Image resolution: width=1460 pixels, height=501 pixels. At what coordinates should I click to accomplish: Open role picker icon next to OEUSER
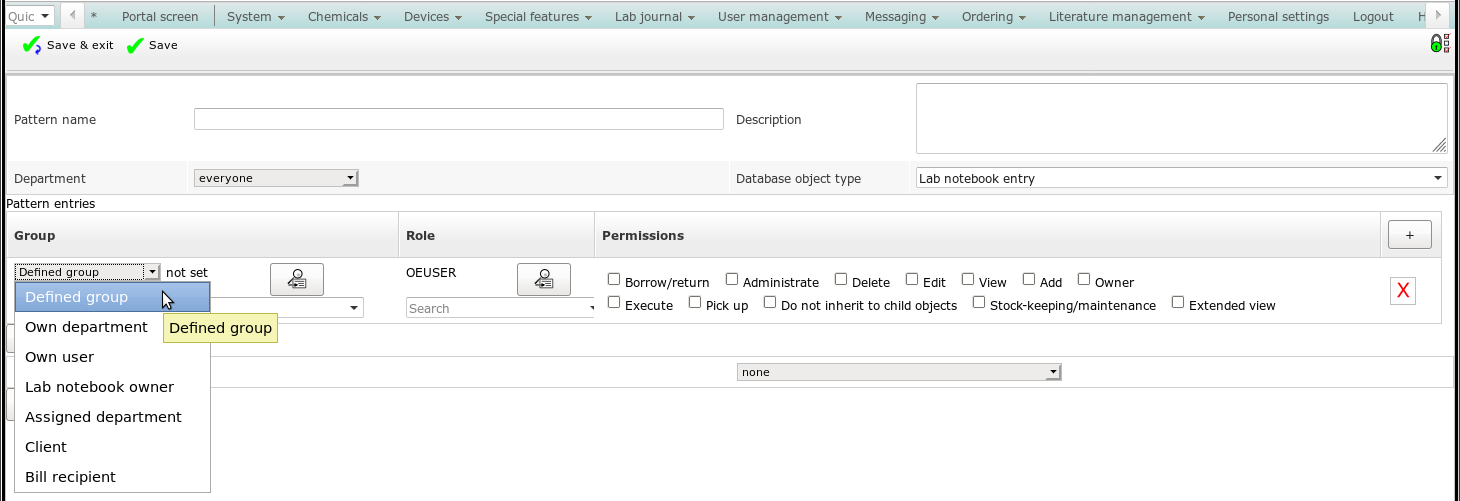[x=543, y=280]
